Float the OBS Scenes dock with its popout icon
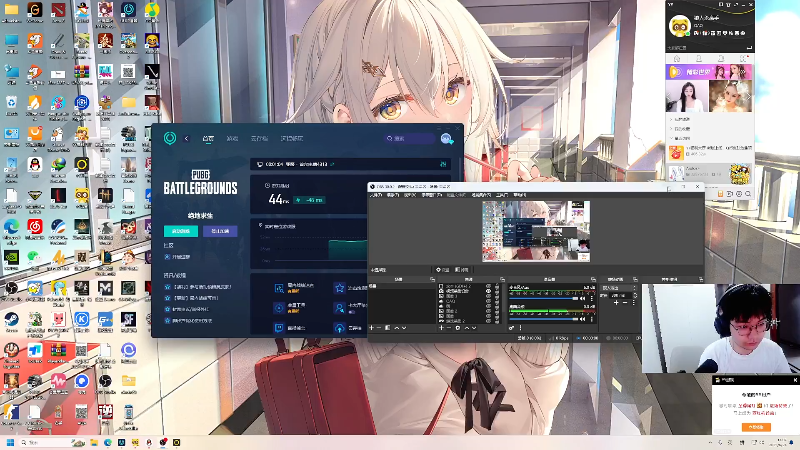Image resolution: width=800 pixels, height=450 pixels. (x=432, y=280)
